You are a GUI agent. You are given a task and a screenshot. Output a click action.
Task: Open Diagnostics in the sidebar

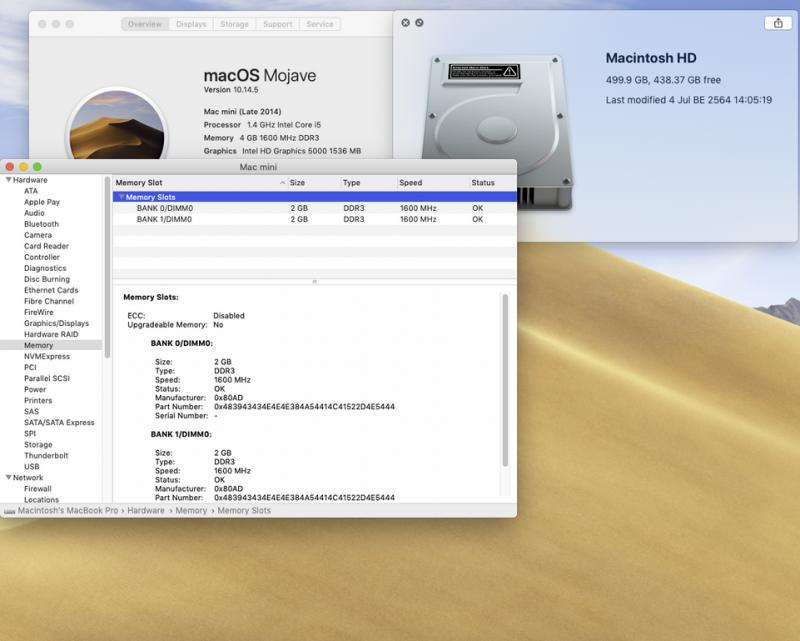(45, 268)
